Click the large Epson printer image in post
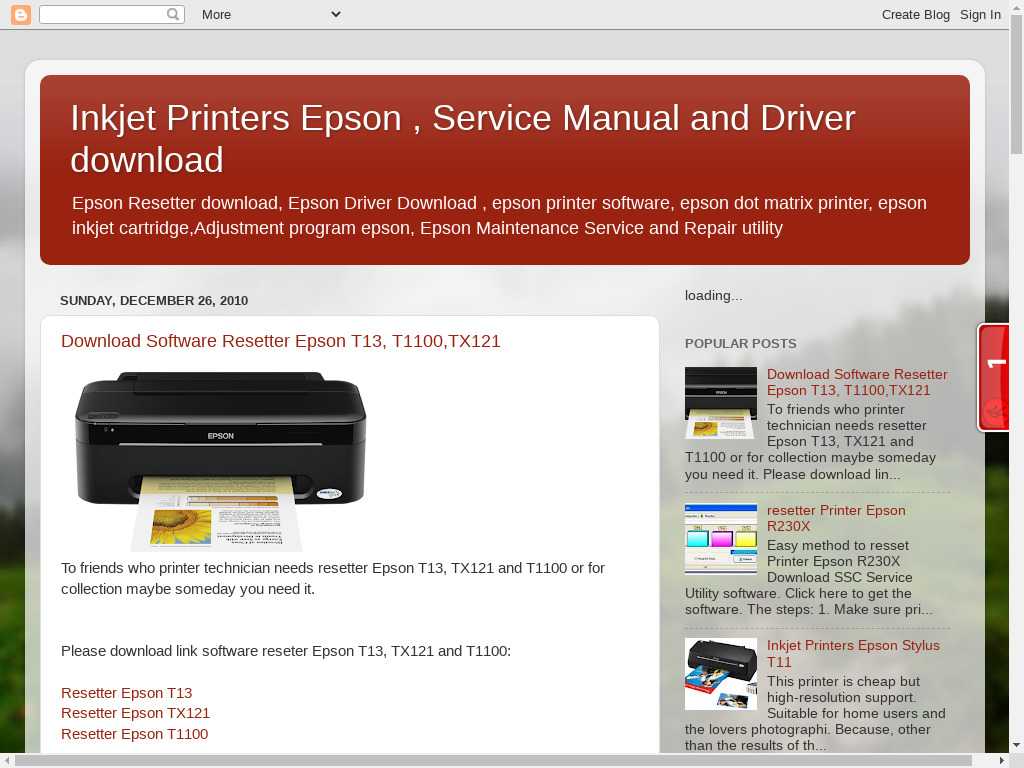1024x768 pixels. [x=221, y=461]
